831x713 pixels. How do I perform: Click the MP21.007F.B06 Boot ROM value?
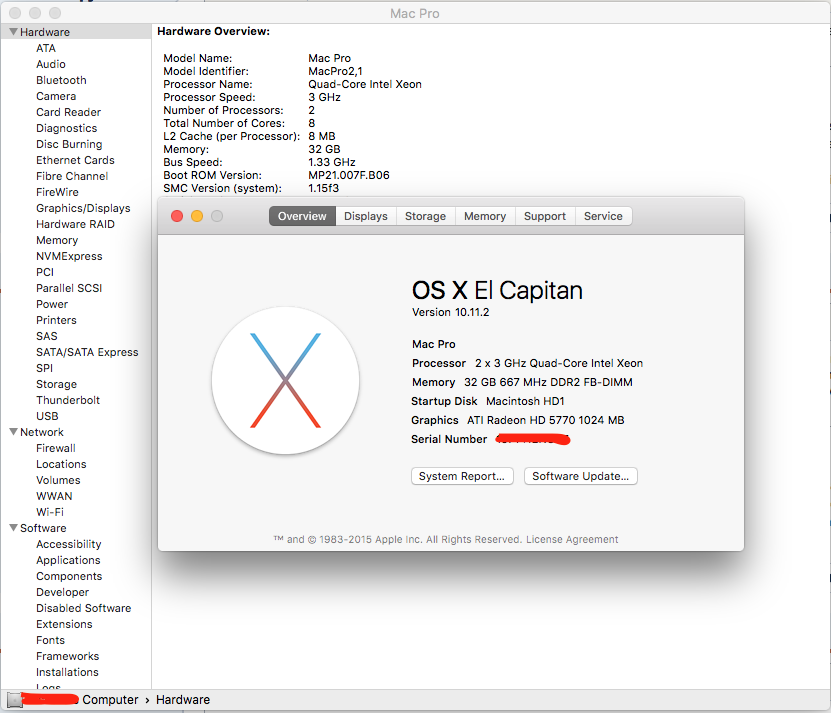349,175
